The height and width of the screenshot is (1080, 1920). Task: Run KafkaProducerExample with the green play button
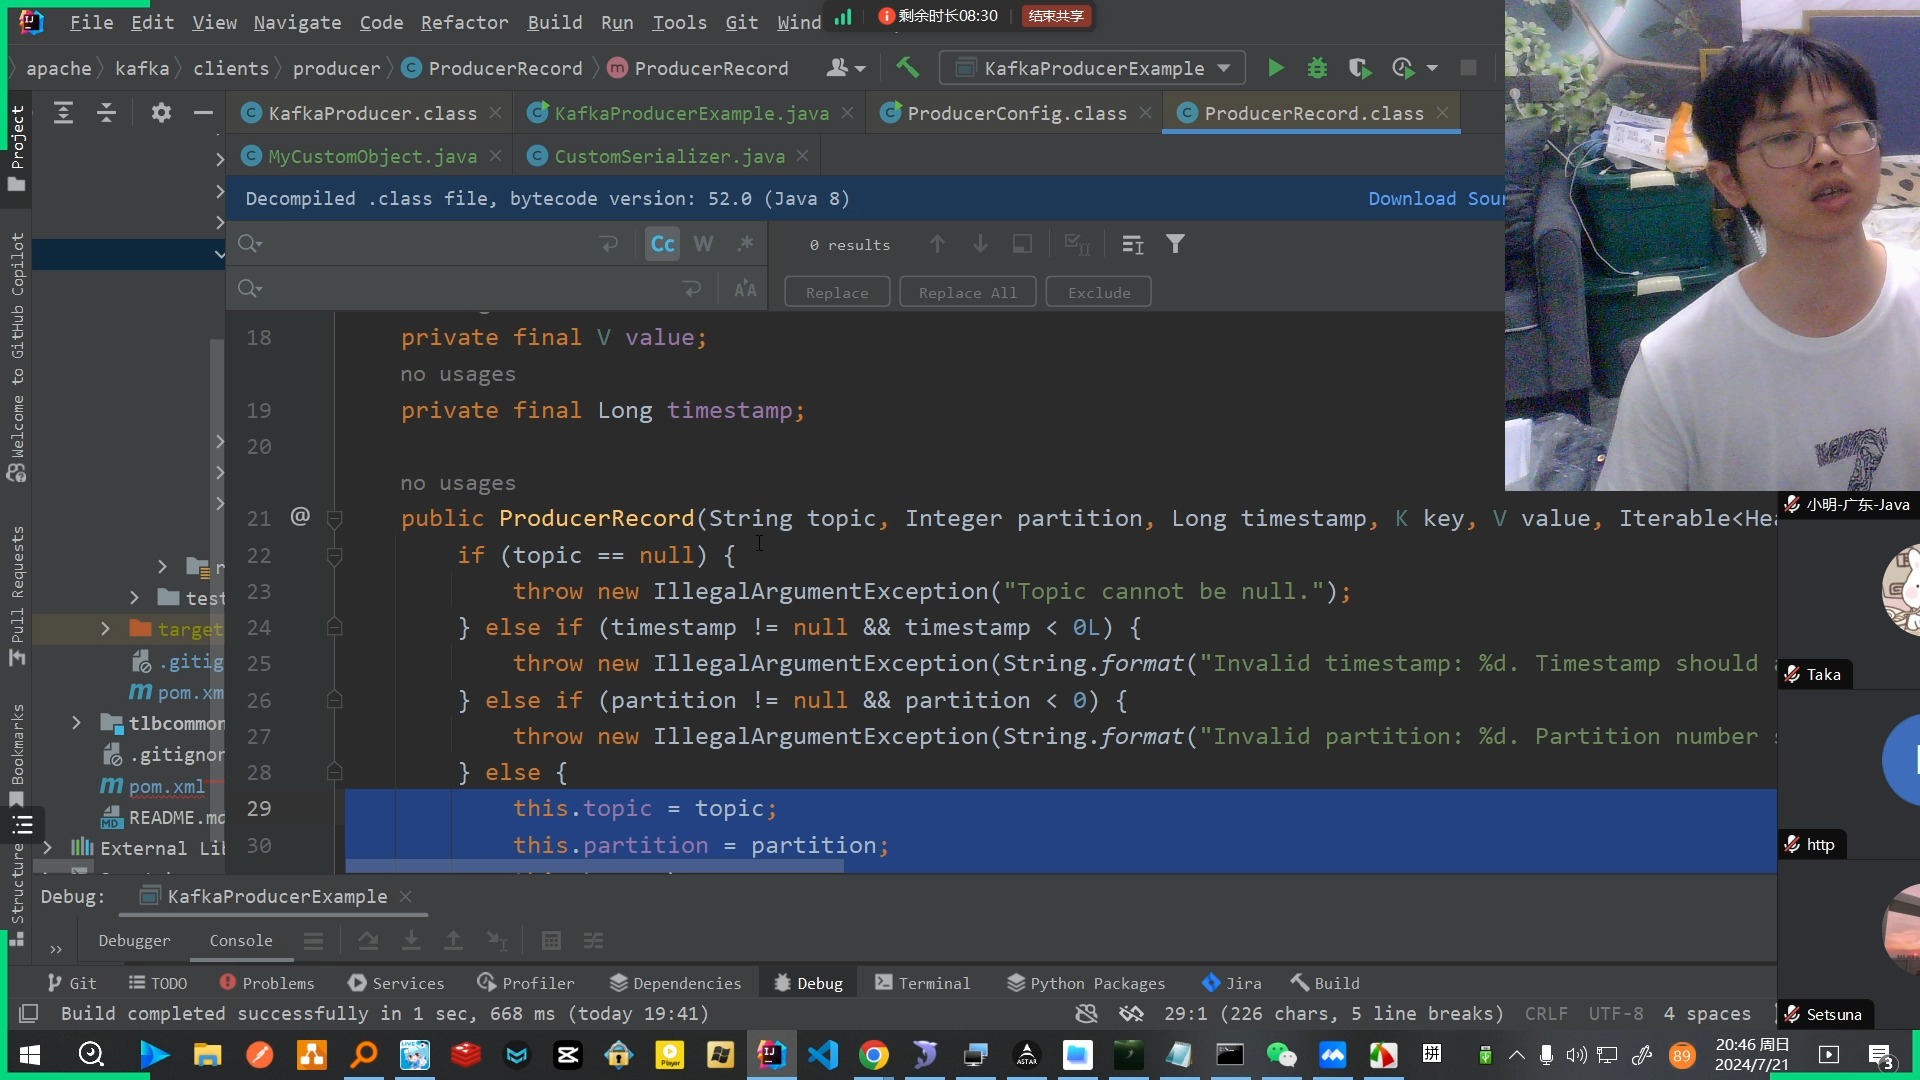(x=1275, y=68)
